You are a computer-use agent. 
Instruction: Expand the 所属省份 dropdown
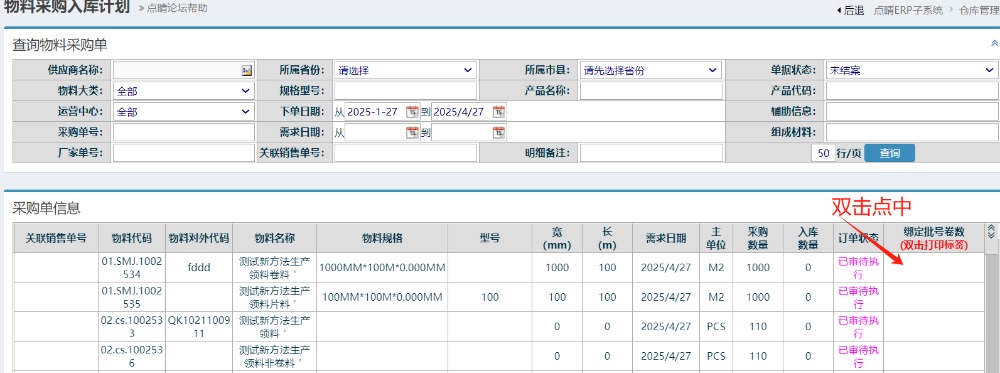pos(405,70)
